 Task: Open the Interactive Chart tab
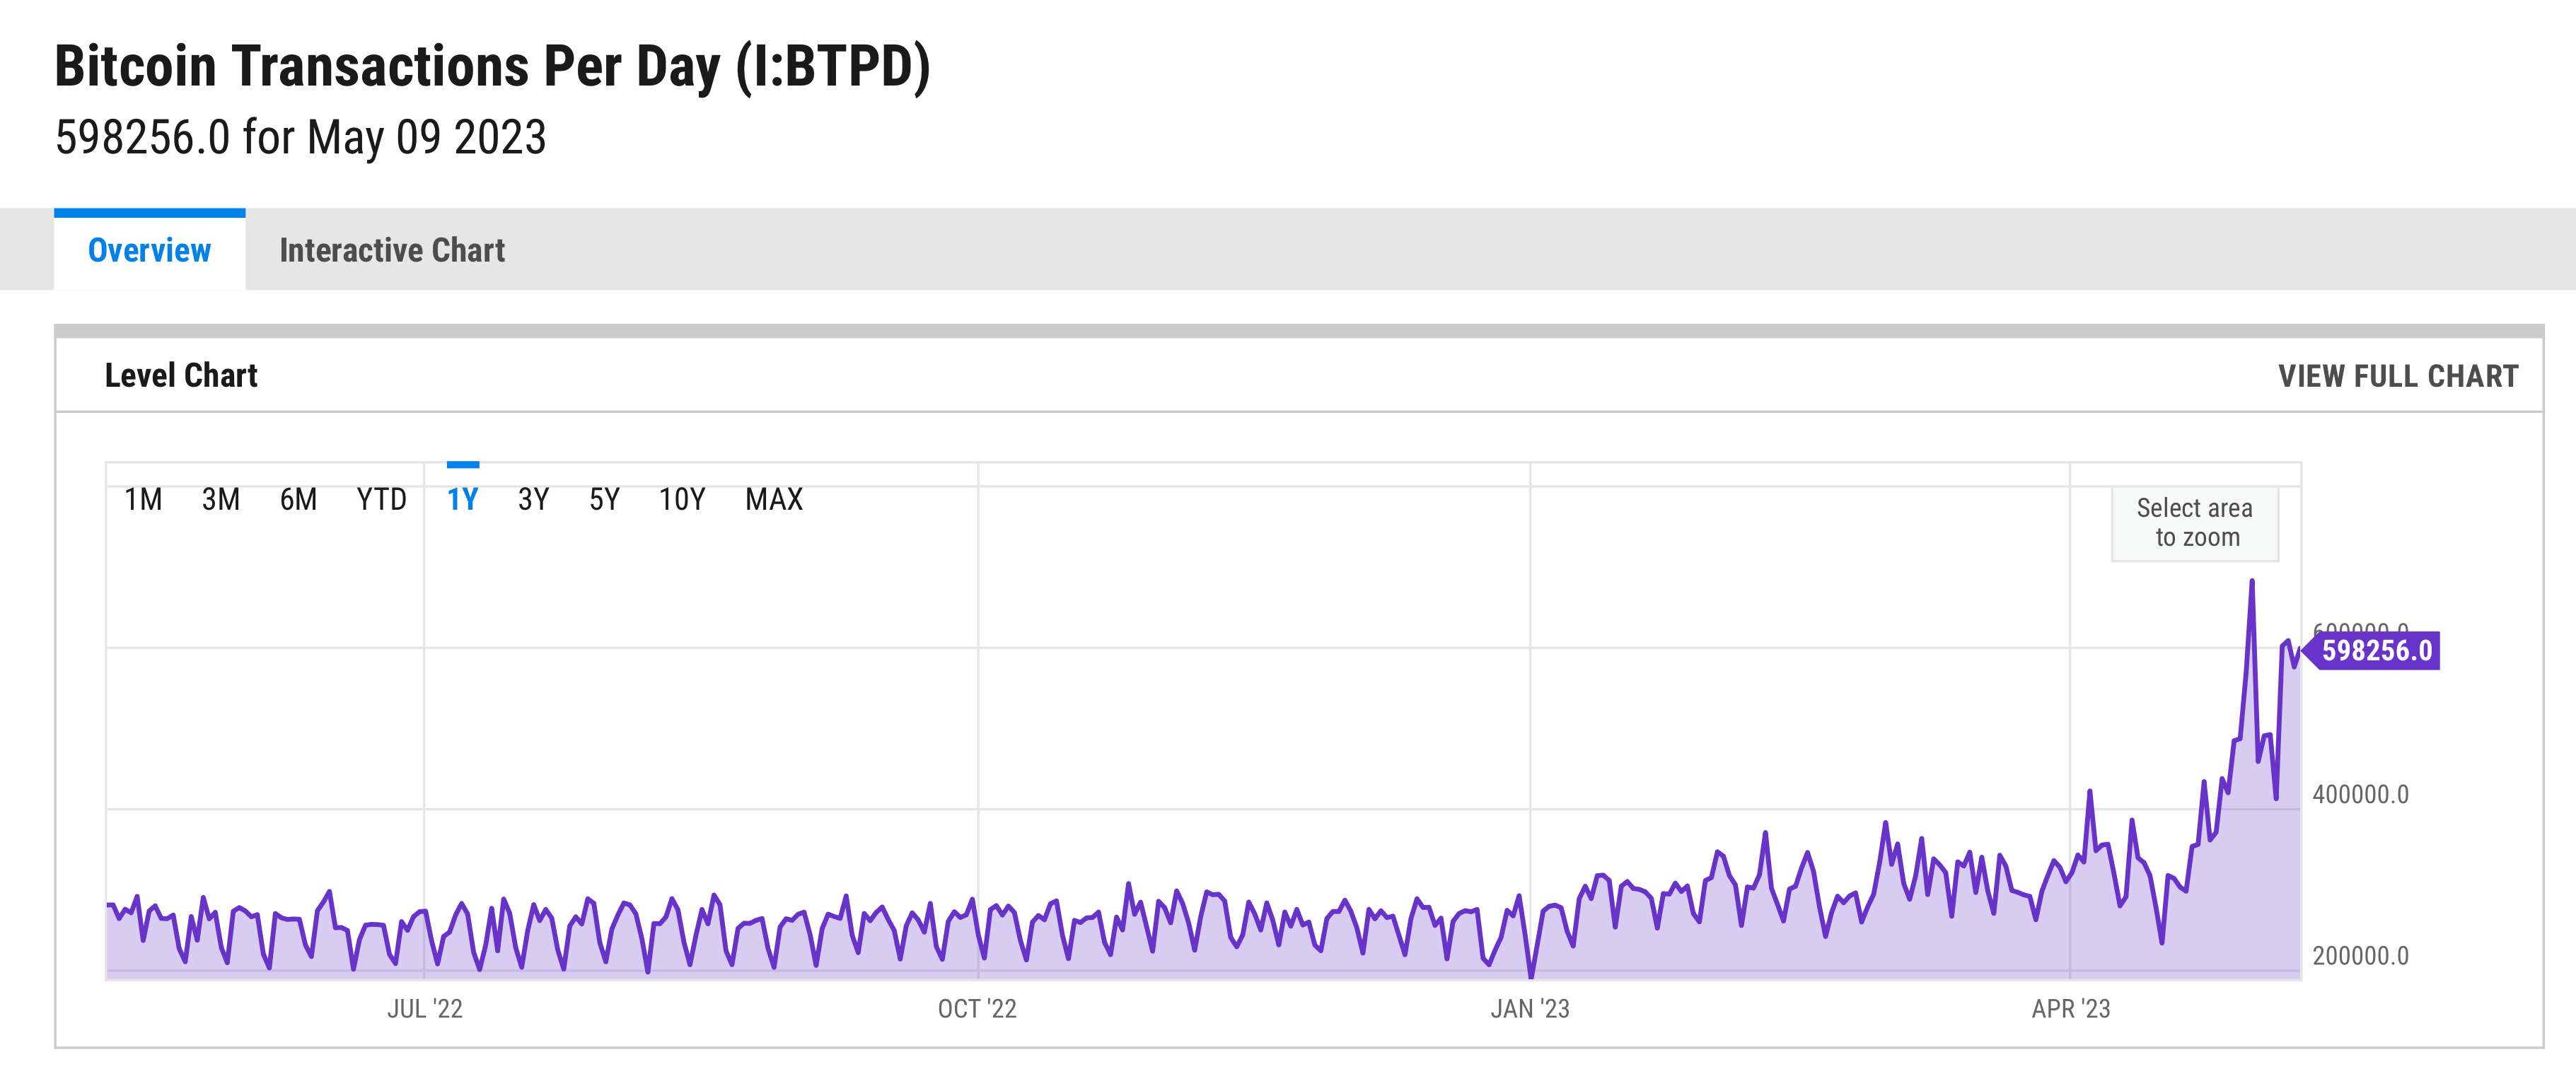point(392,250)
